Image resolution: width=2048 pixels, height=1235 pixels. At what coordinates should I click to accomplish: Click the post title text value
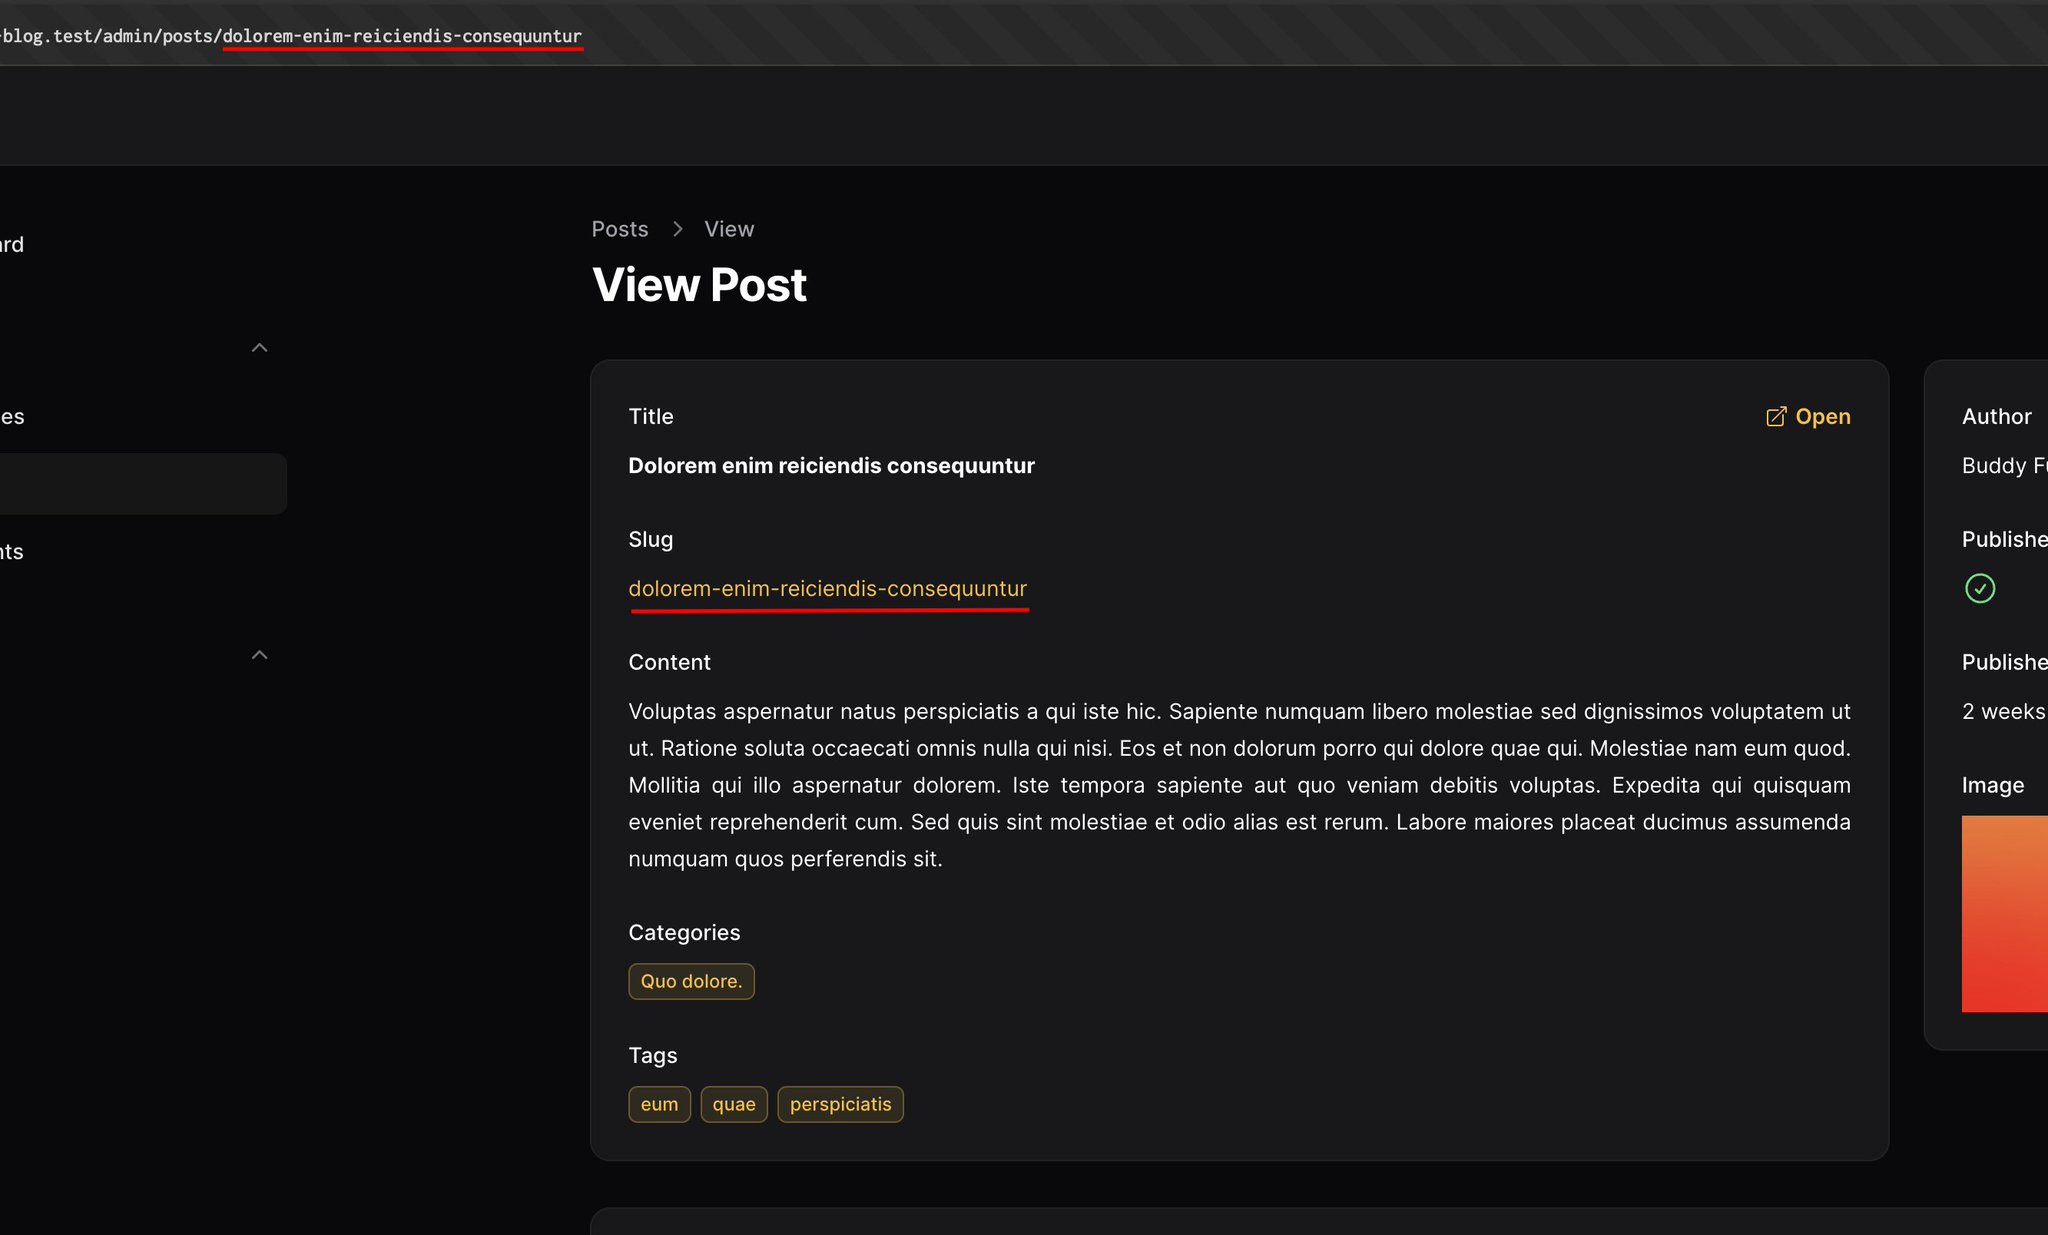[831, 466]
